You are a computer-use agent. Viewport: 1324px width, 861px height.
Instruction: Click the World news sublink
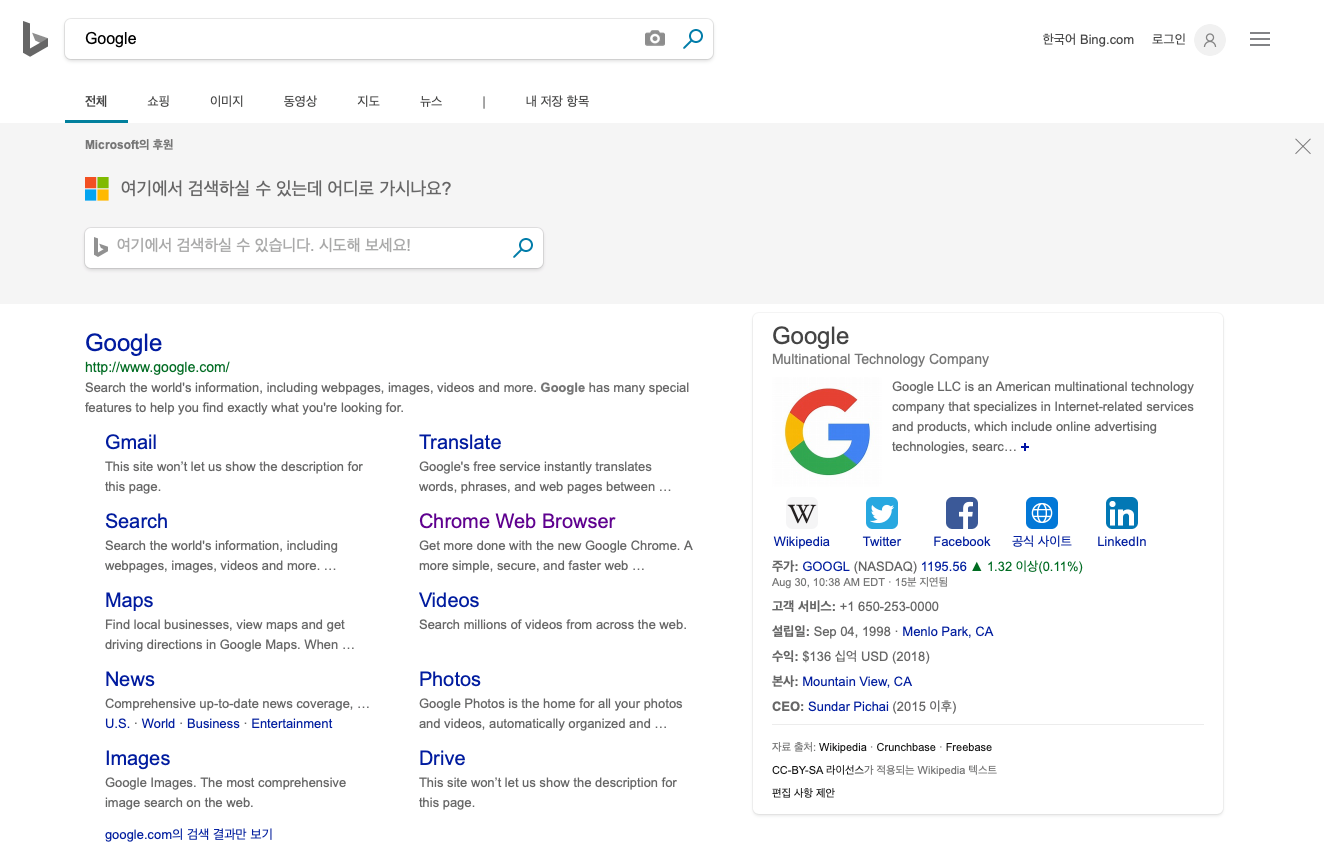(158, 724)
